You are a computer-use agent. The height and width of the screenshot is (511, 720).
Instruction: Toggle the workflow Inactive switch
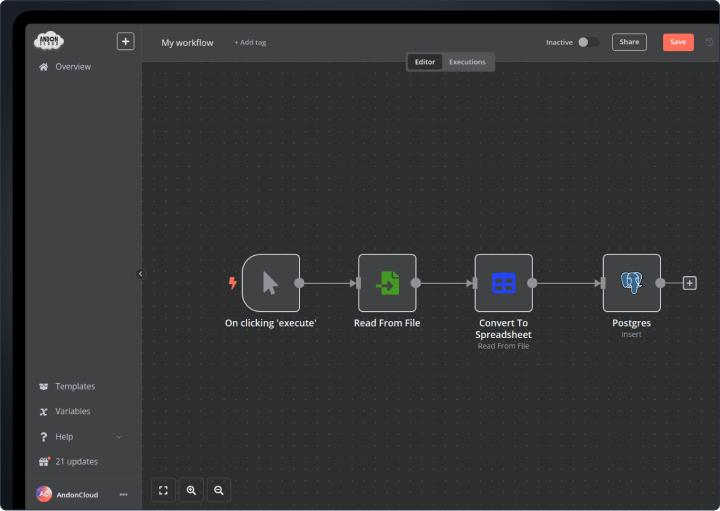589,42
